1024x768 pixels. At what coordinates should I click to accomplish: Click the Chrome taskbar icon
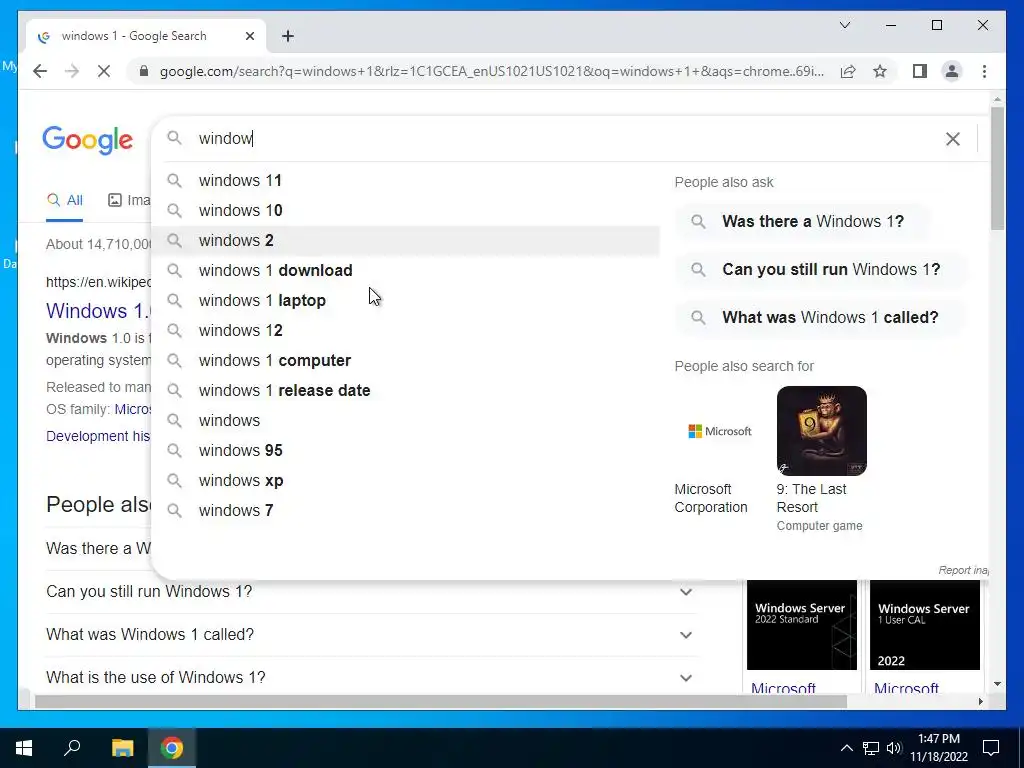point(172,748)
